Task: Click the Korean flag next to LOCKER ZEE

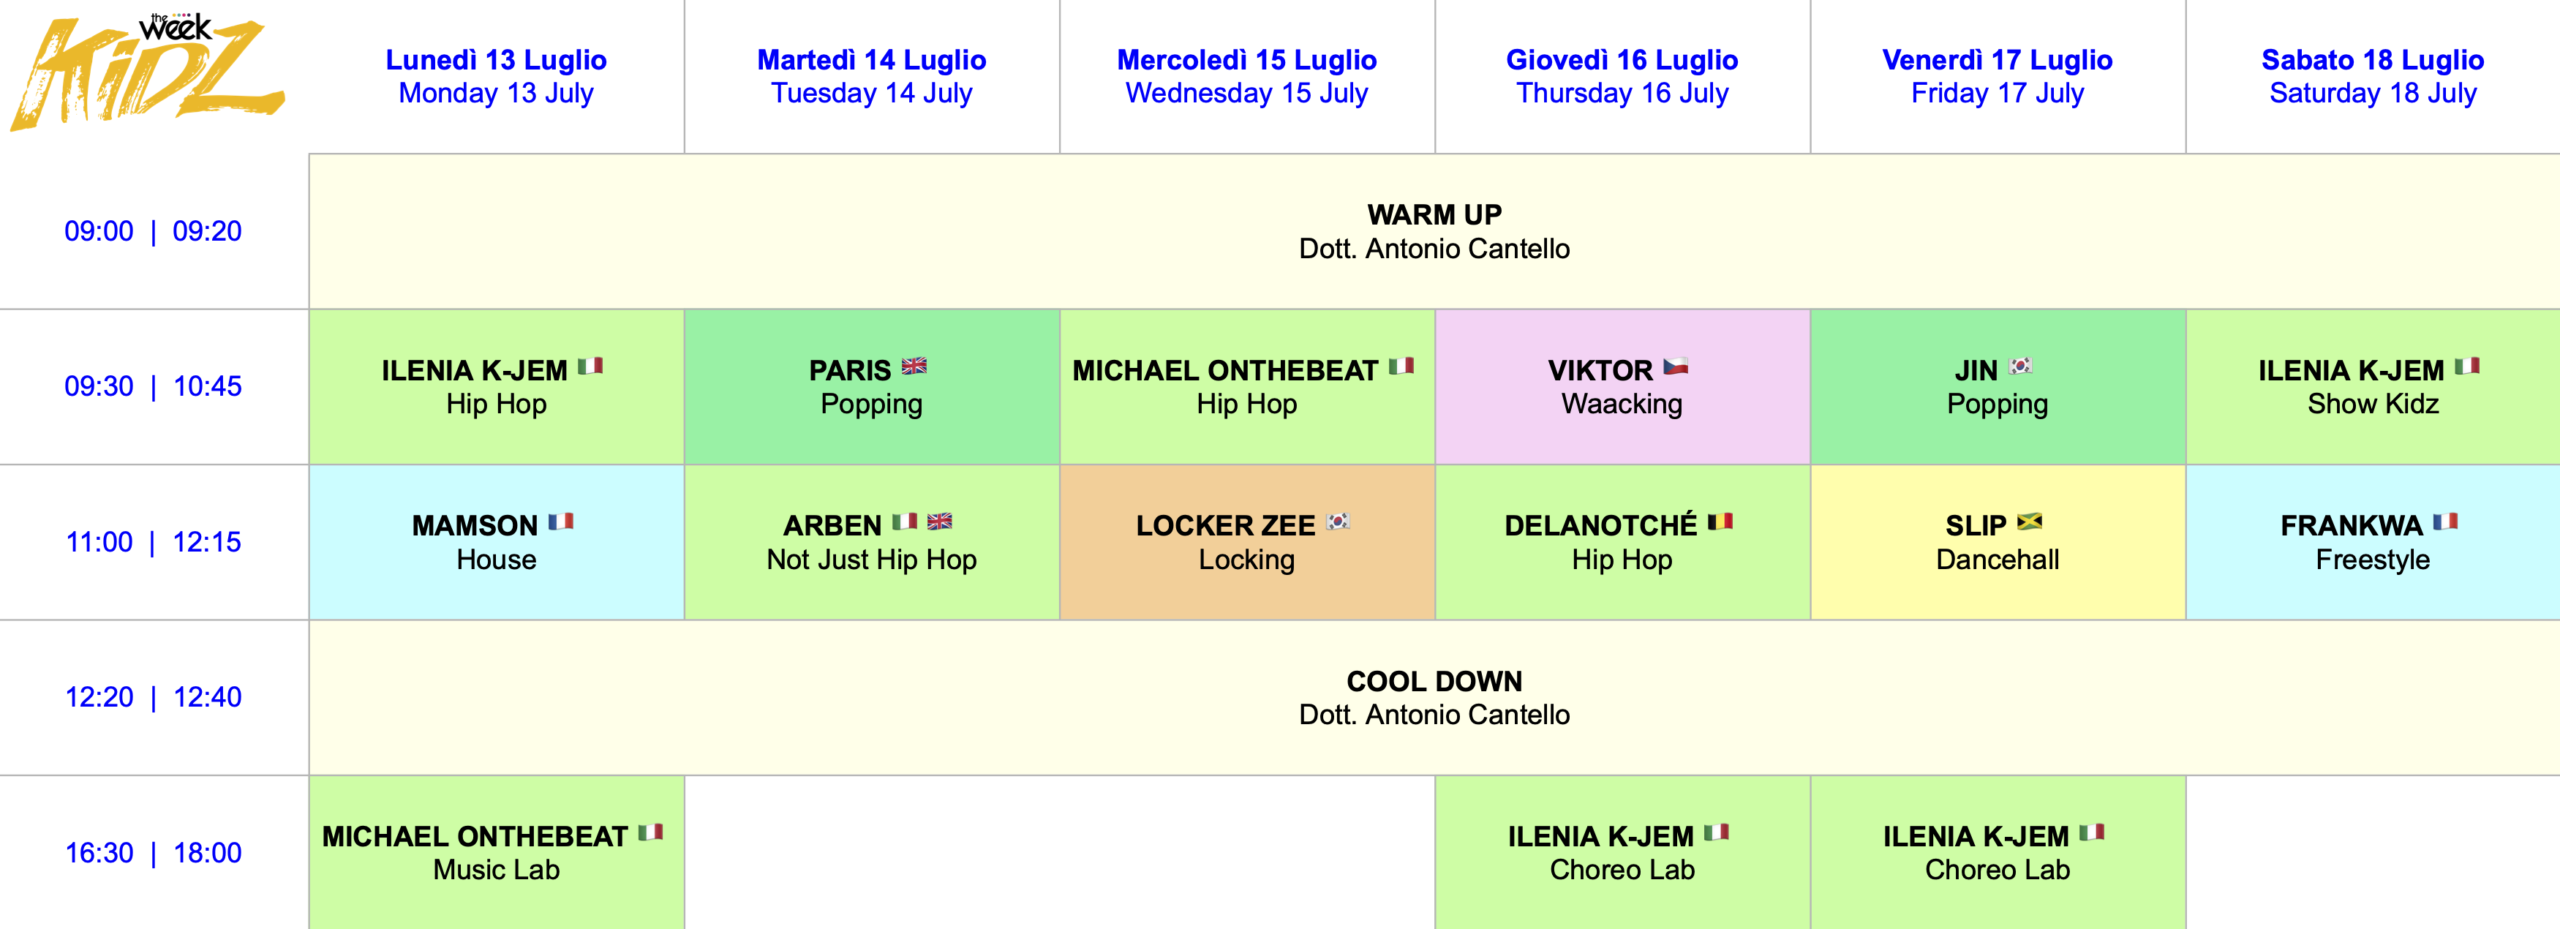Action: 1338,522
